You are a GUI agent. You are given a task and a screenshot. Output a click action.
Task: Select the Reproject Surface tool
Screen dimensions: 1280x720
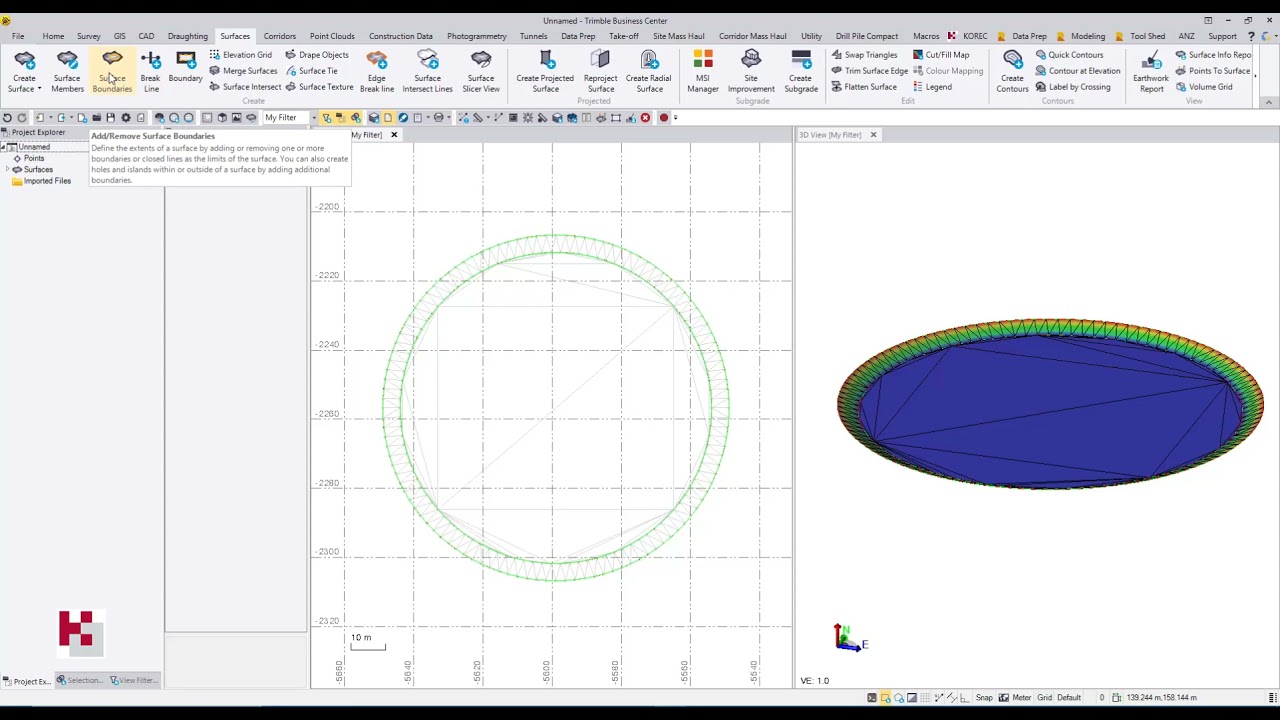point(601,72)
